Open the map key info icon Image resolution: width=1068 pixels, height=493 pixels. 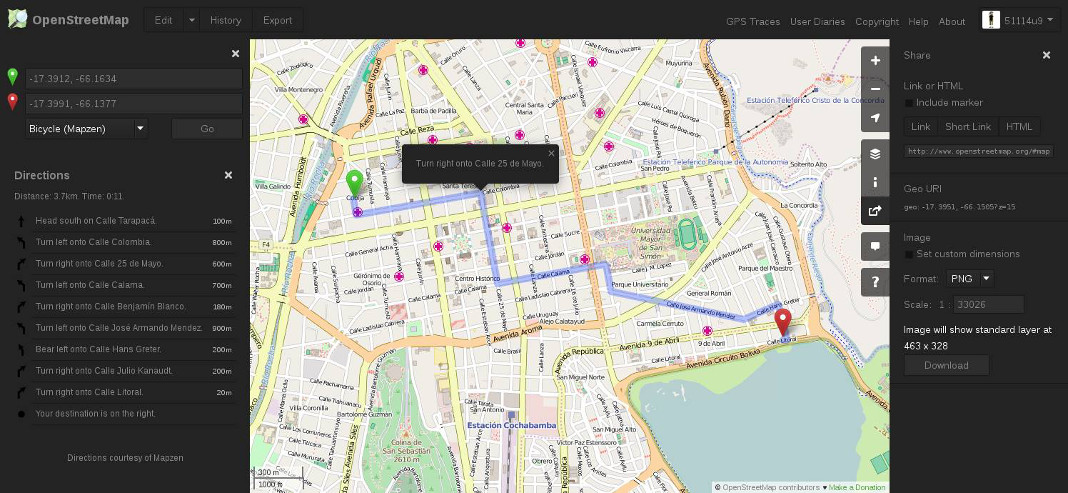click(875, 182)
